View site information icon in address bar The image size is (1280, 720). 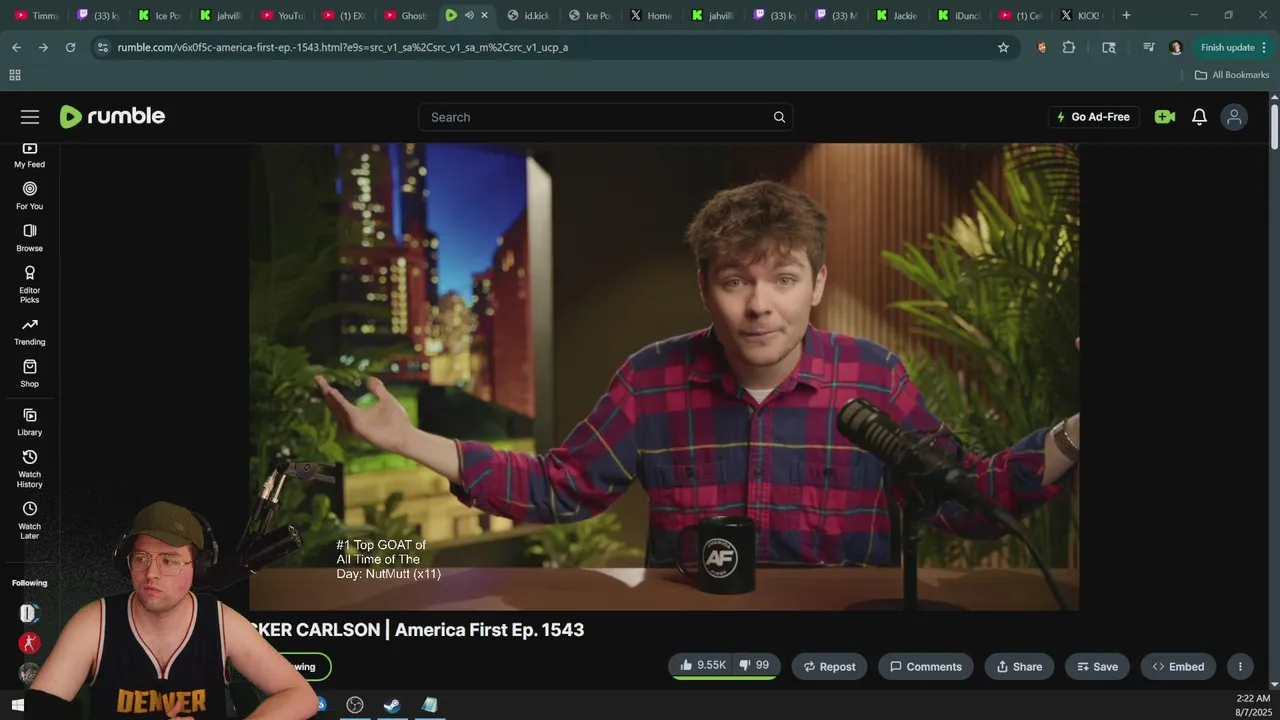pos(102,47)
